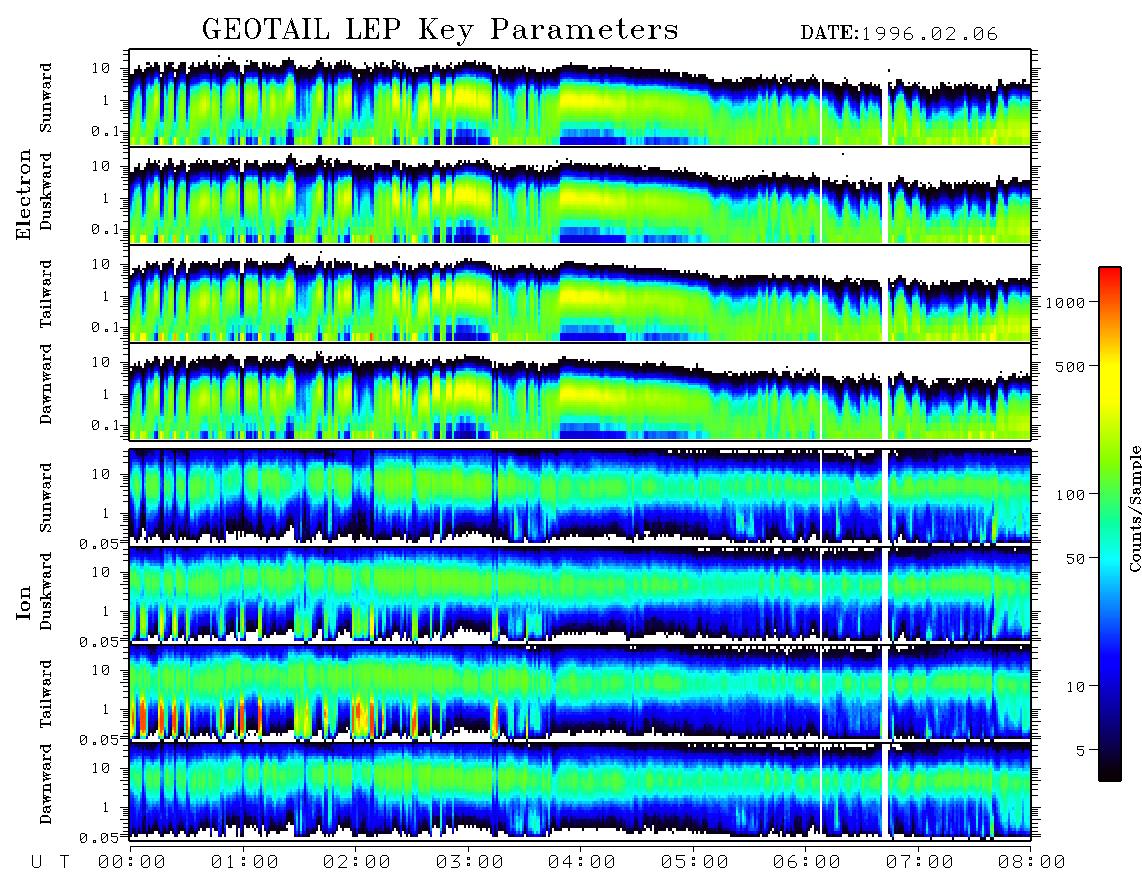The width and height of the screenshot is (1142, 880).
Task: Select the Ion "Sunward" panel label
Action: click(46, 497)
